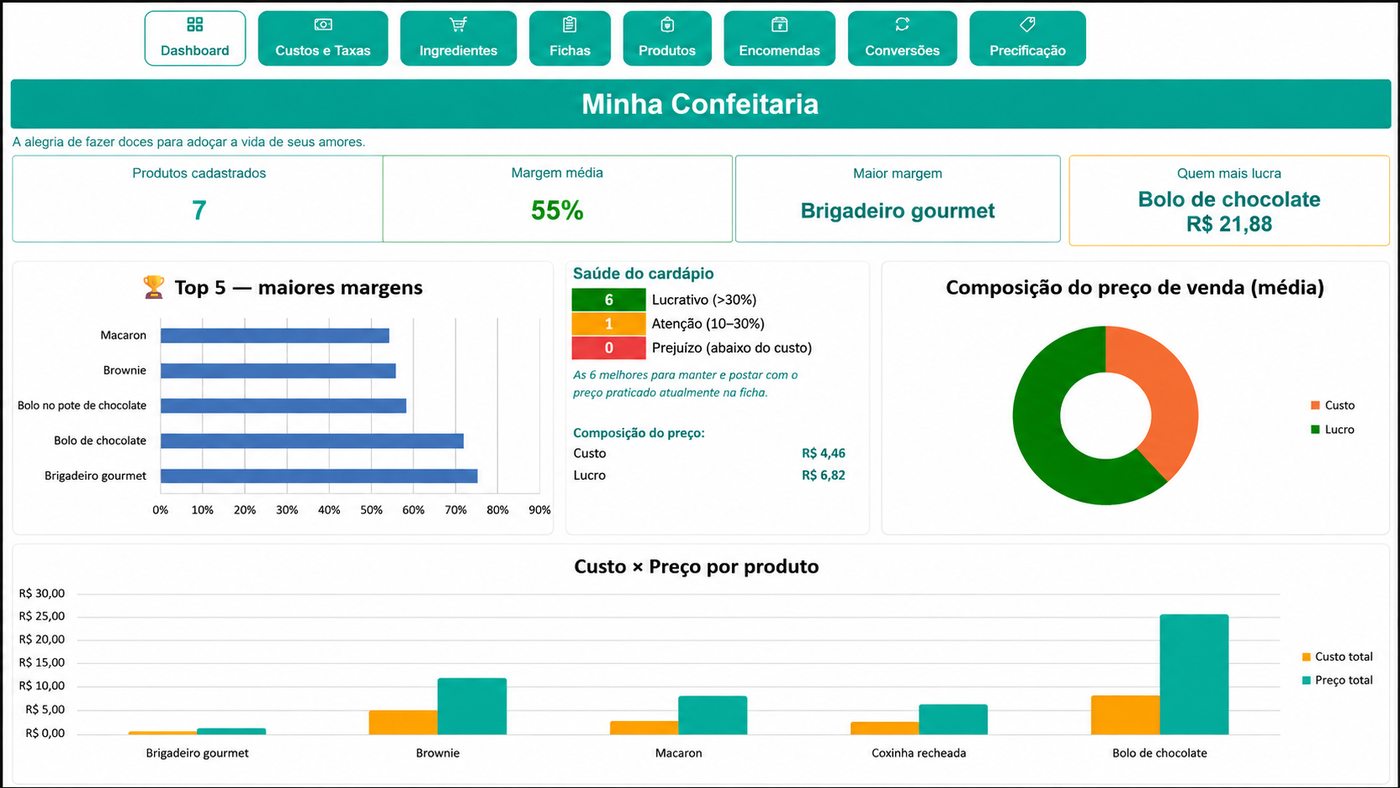
Task: Click the green Lucro legend swatch
Action: coord(1315,430)
